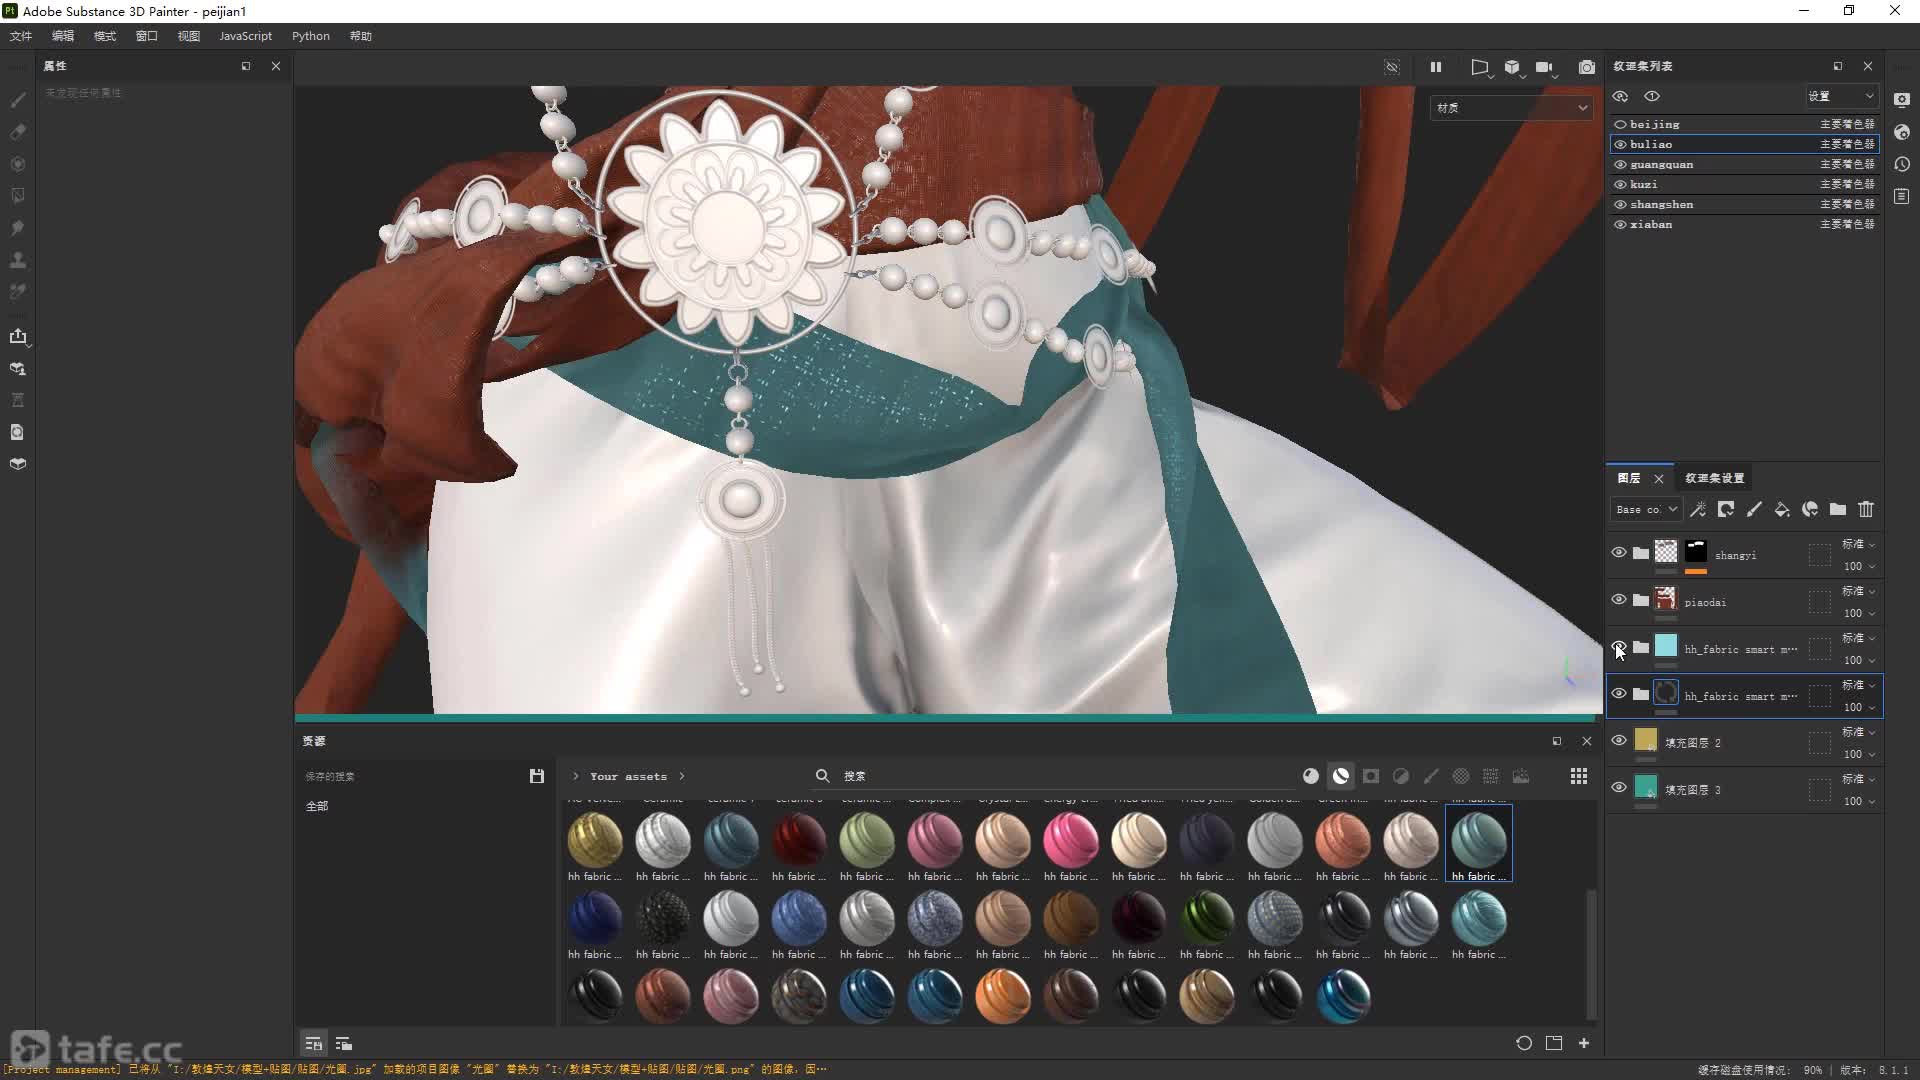1920x1080 pixels.
Task: Open the Python menu
Action: (x=311, y=36)
